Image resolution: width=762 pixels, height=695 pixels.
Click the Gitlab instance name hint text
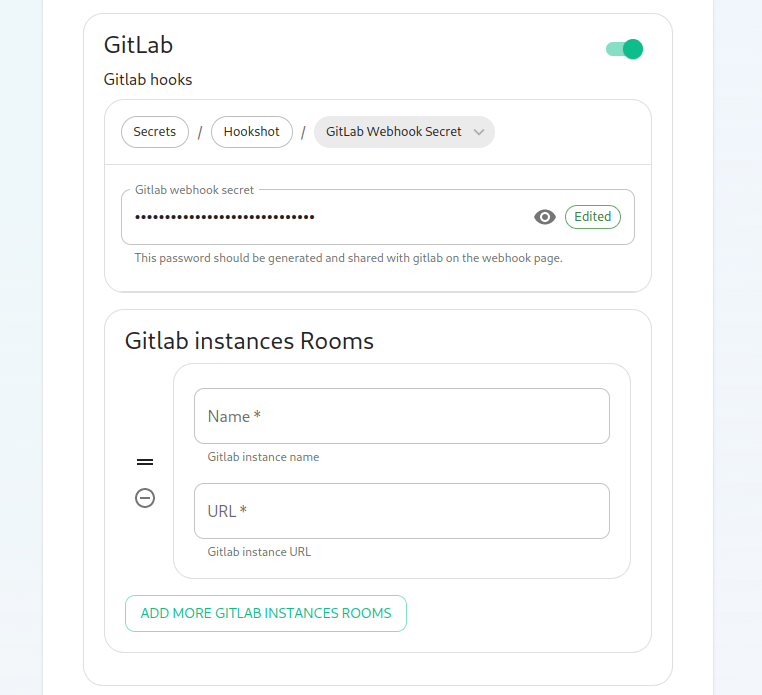263,457
